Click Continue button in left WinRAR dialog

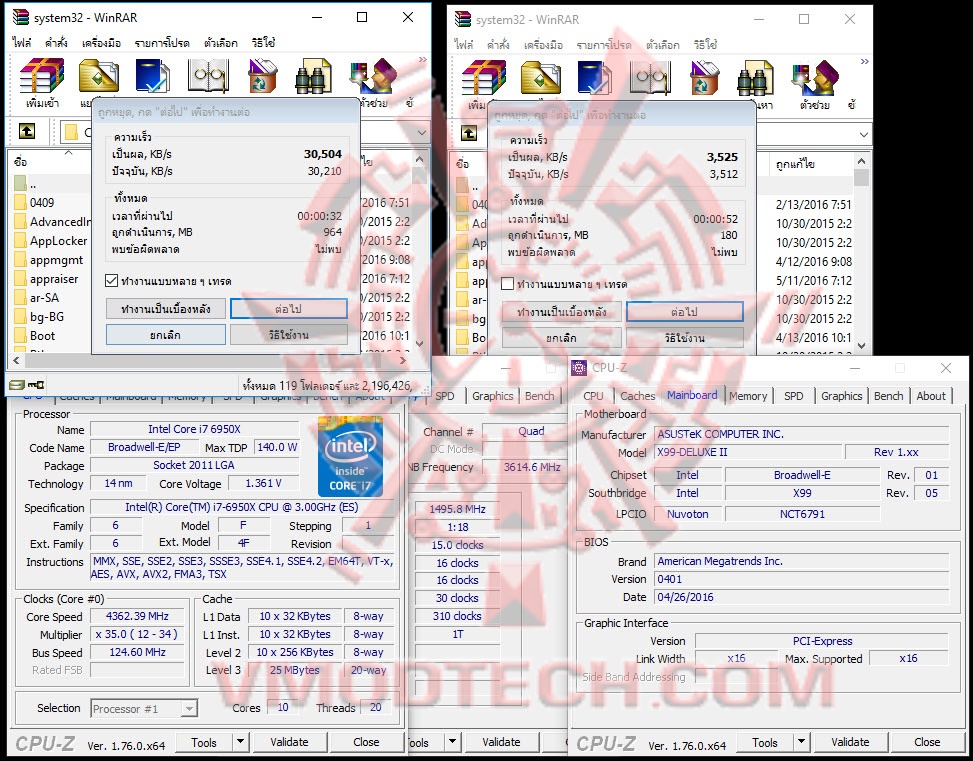(289, 308)
